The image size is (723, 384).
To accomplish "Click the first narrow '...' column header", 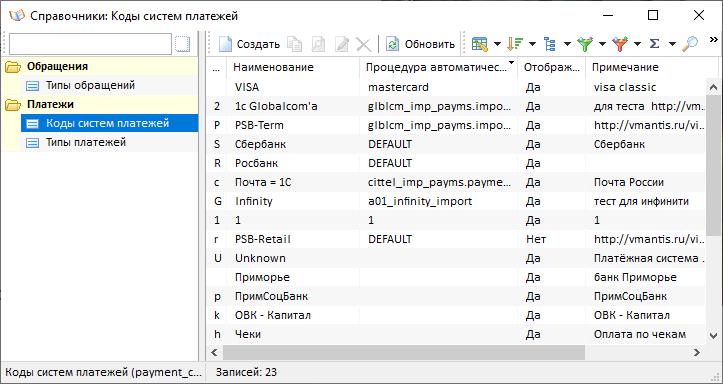I will [x=216, y=67].
